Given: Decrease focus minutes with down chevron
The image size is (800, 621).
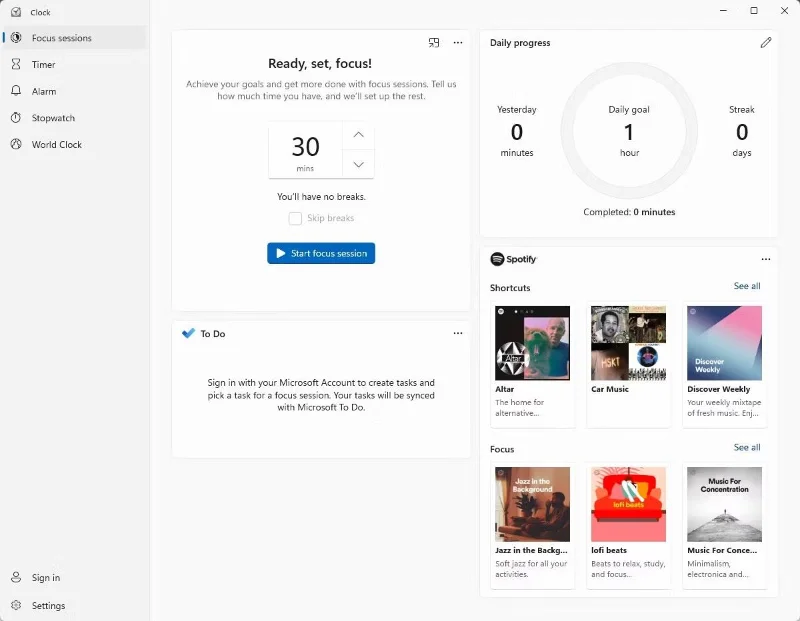Looking at the screenshot, I should pos(358,164).
